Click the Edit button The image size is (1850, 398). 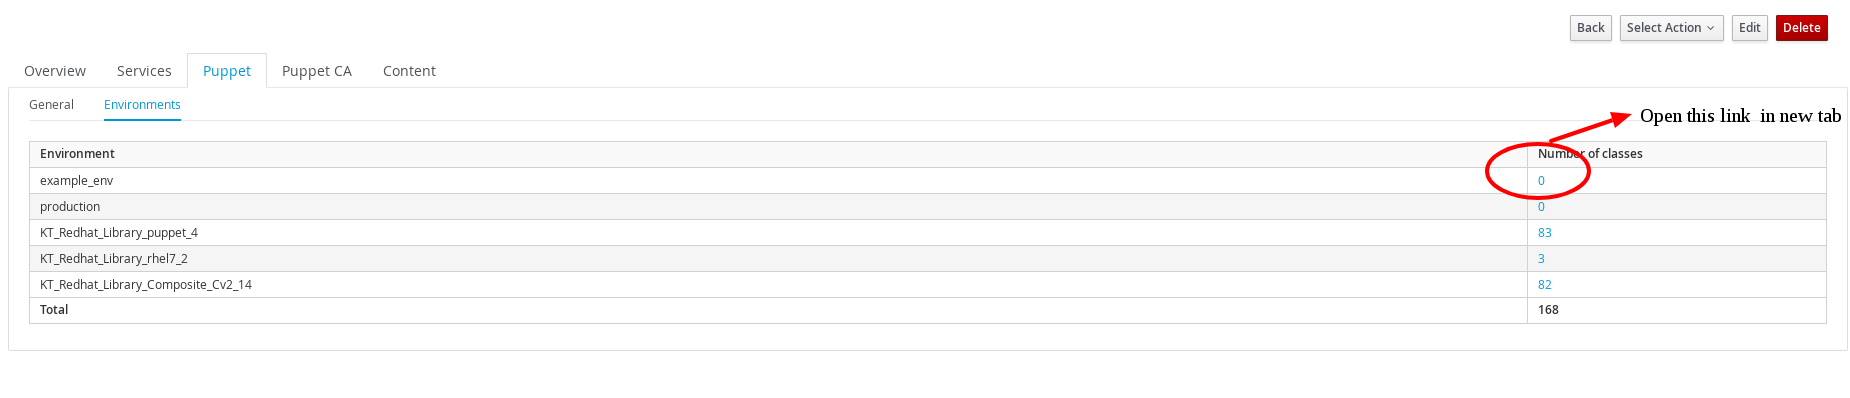pos(1749,28)
